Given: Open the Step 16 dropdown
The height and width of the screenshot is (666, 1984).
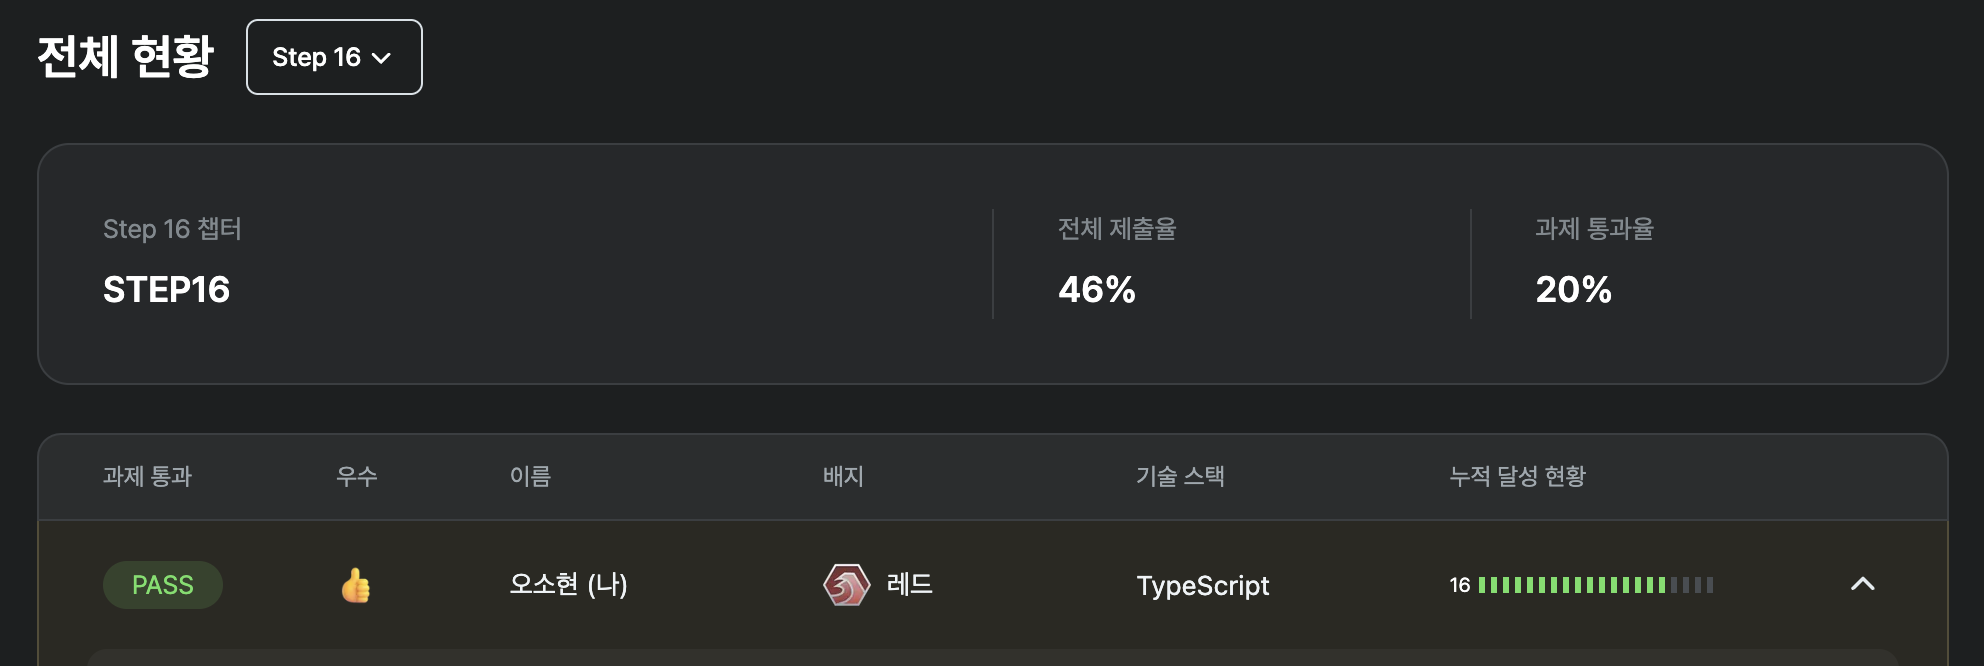Looking at the screenshot, I should (334, 57).
